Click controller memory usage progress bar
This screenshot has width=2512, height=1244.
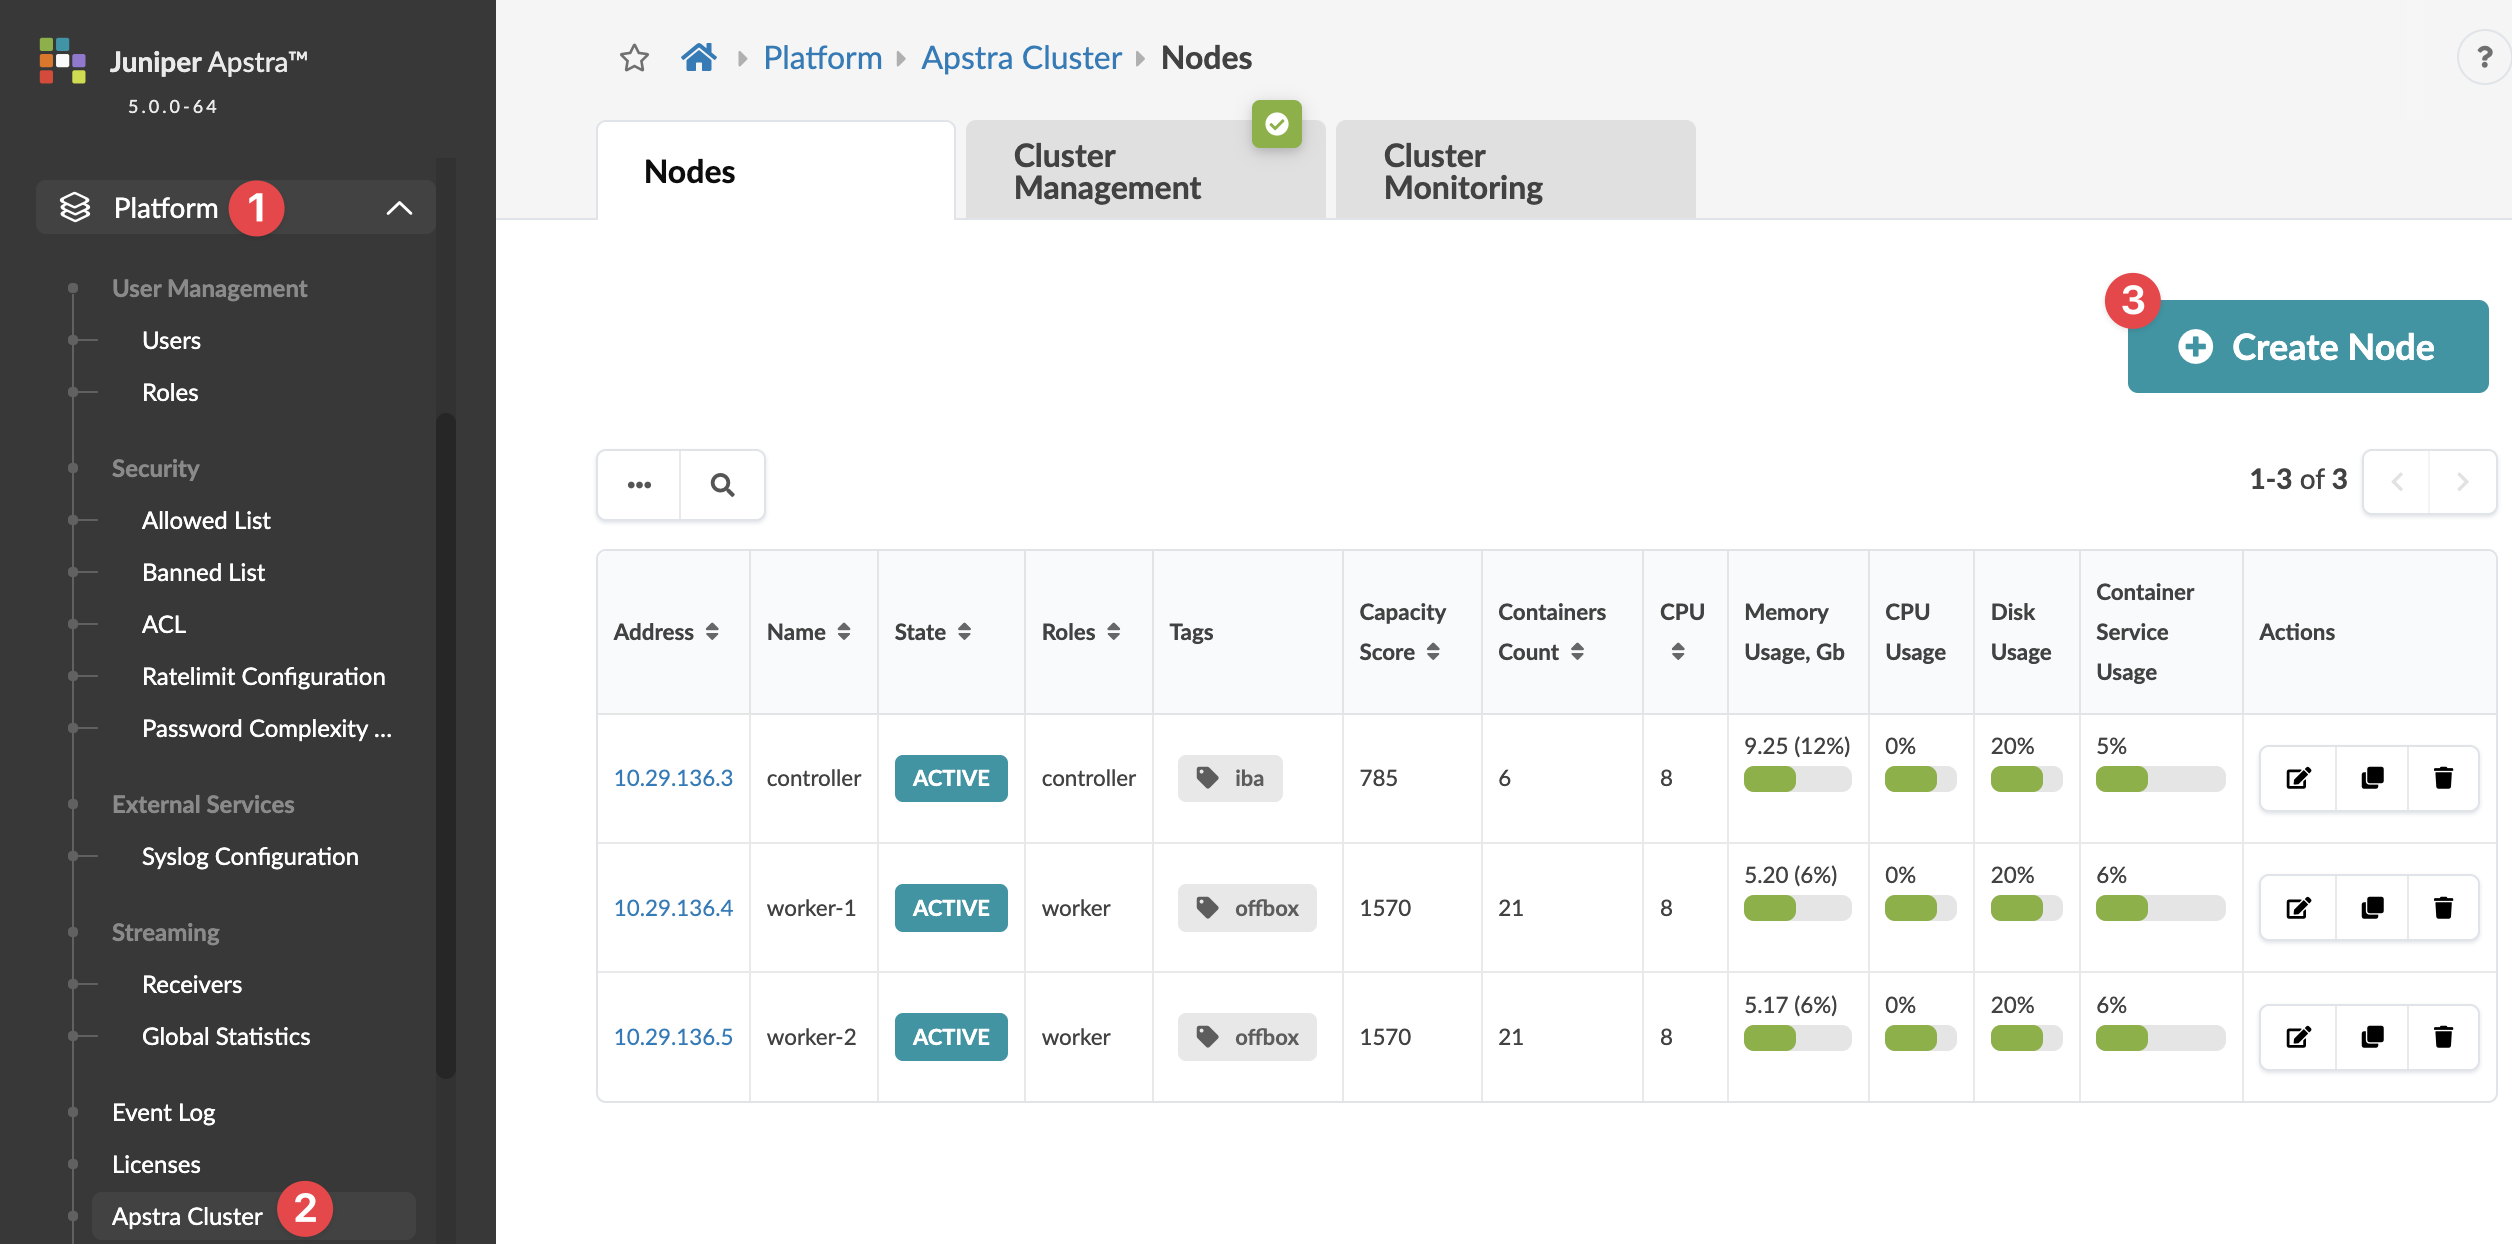point(1796,779)
